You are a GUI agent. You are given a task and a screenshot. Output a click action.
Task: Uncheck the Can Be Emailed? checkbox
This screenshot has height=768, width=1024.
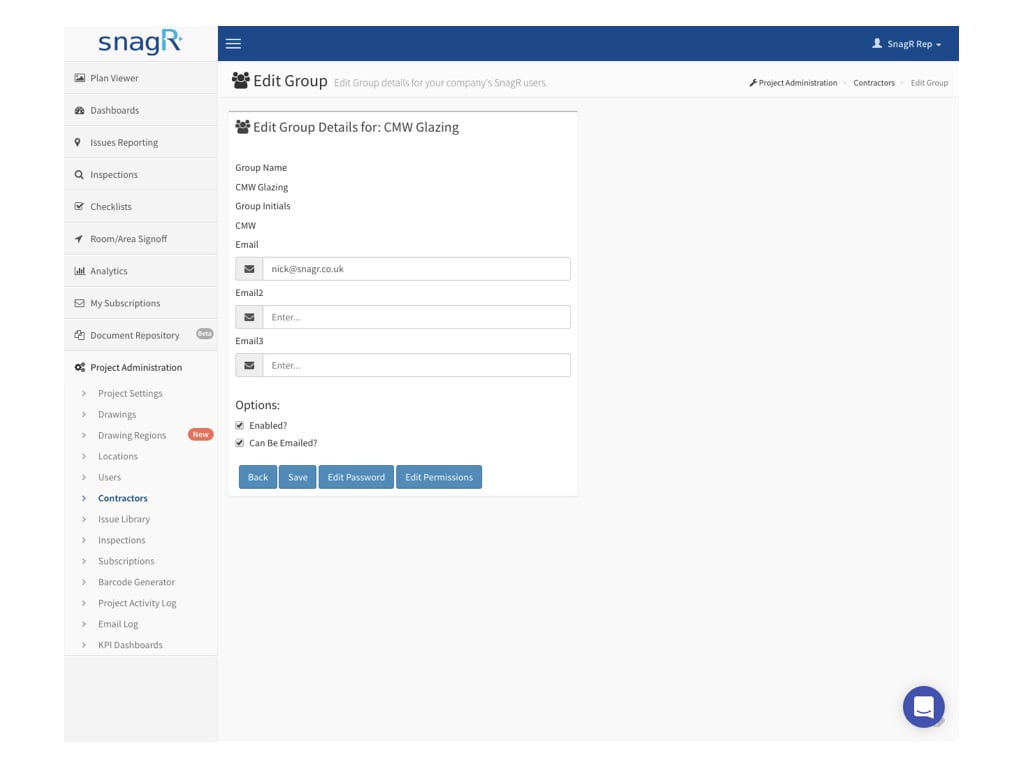coord(240,443)
